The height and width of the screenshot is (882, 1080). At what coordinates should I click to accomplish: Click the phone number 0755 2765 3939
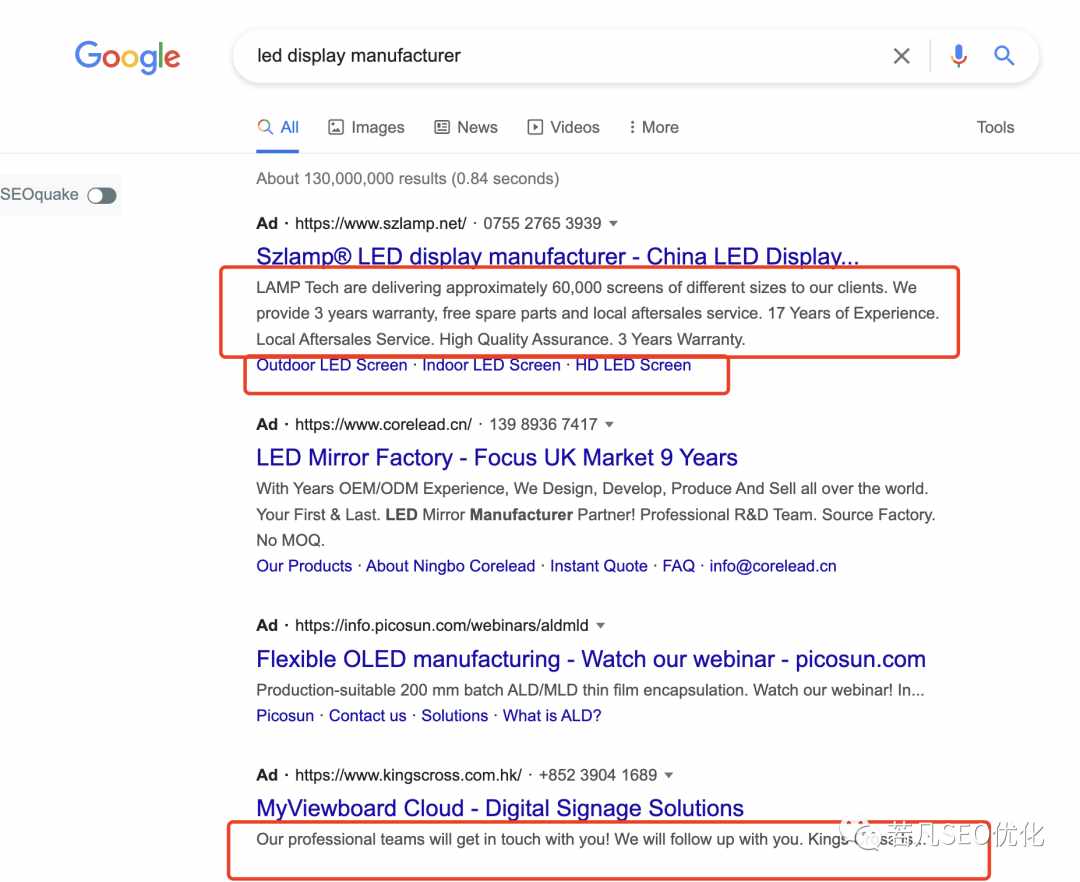[x=542, y=224]
